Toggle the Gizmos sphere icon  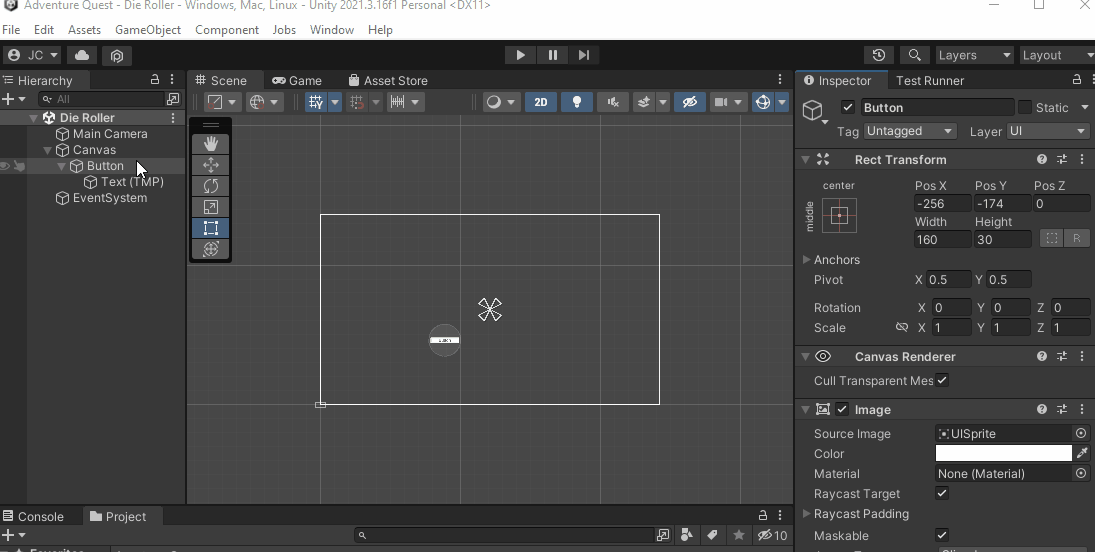coord(763,102)
